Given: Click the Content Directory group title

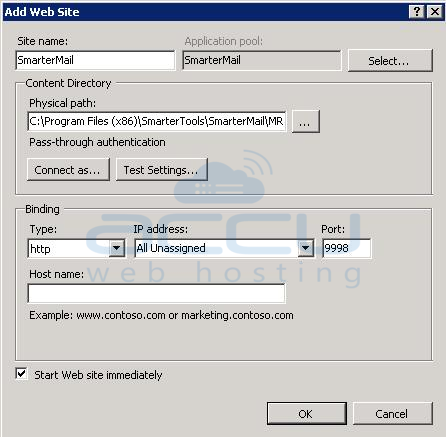Looking at the screenshot, I should (68, 83).
